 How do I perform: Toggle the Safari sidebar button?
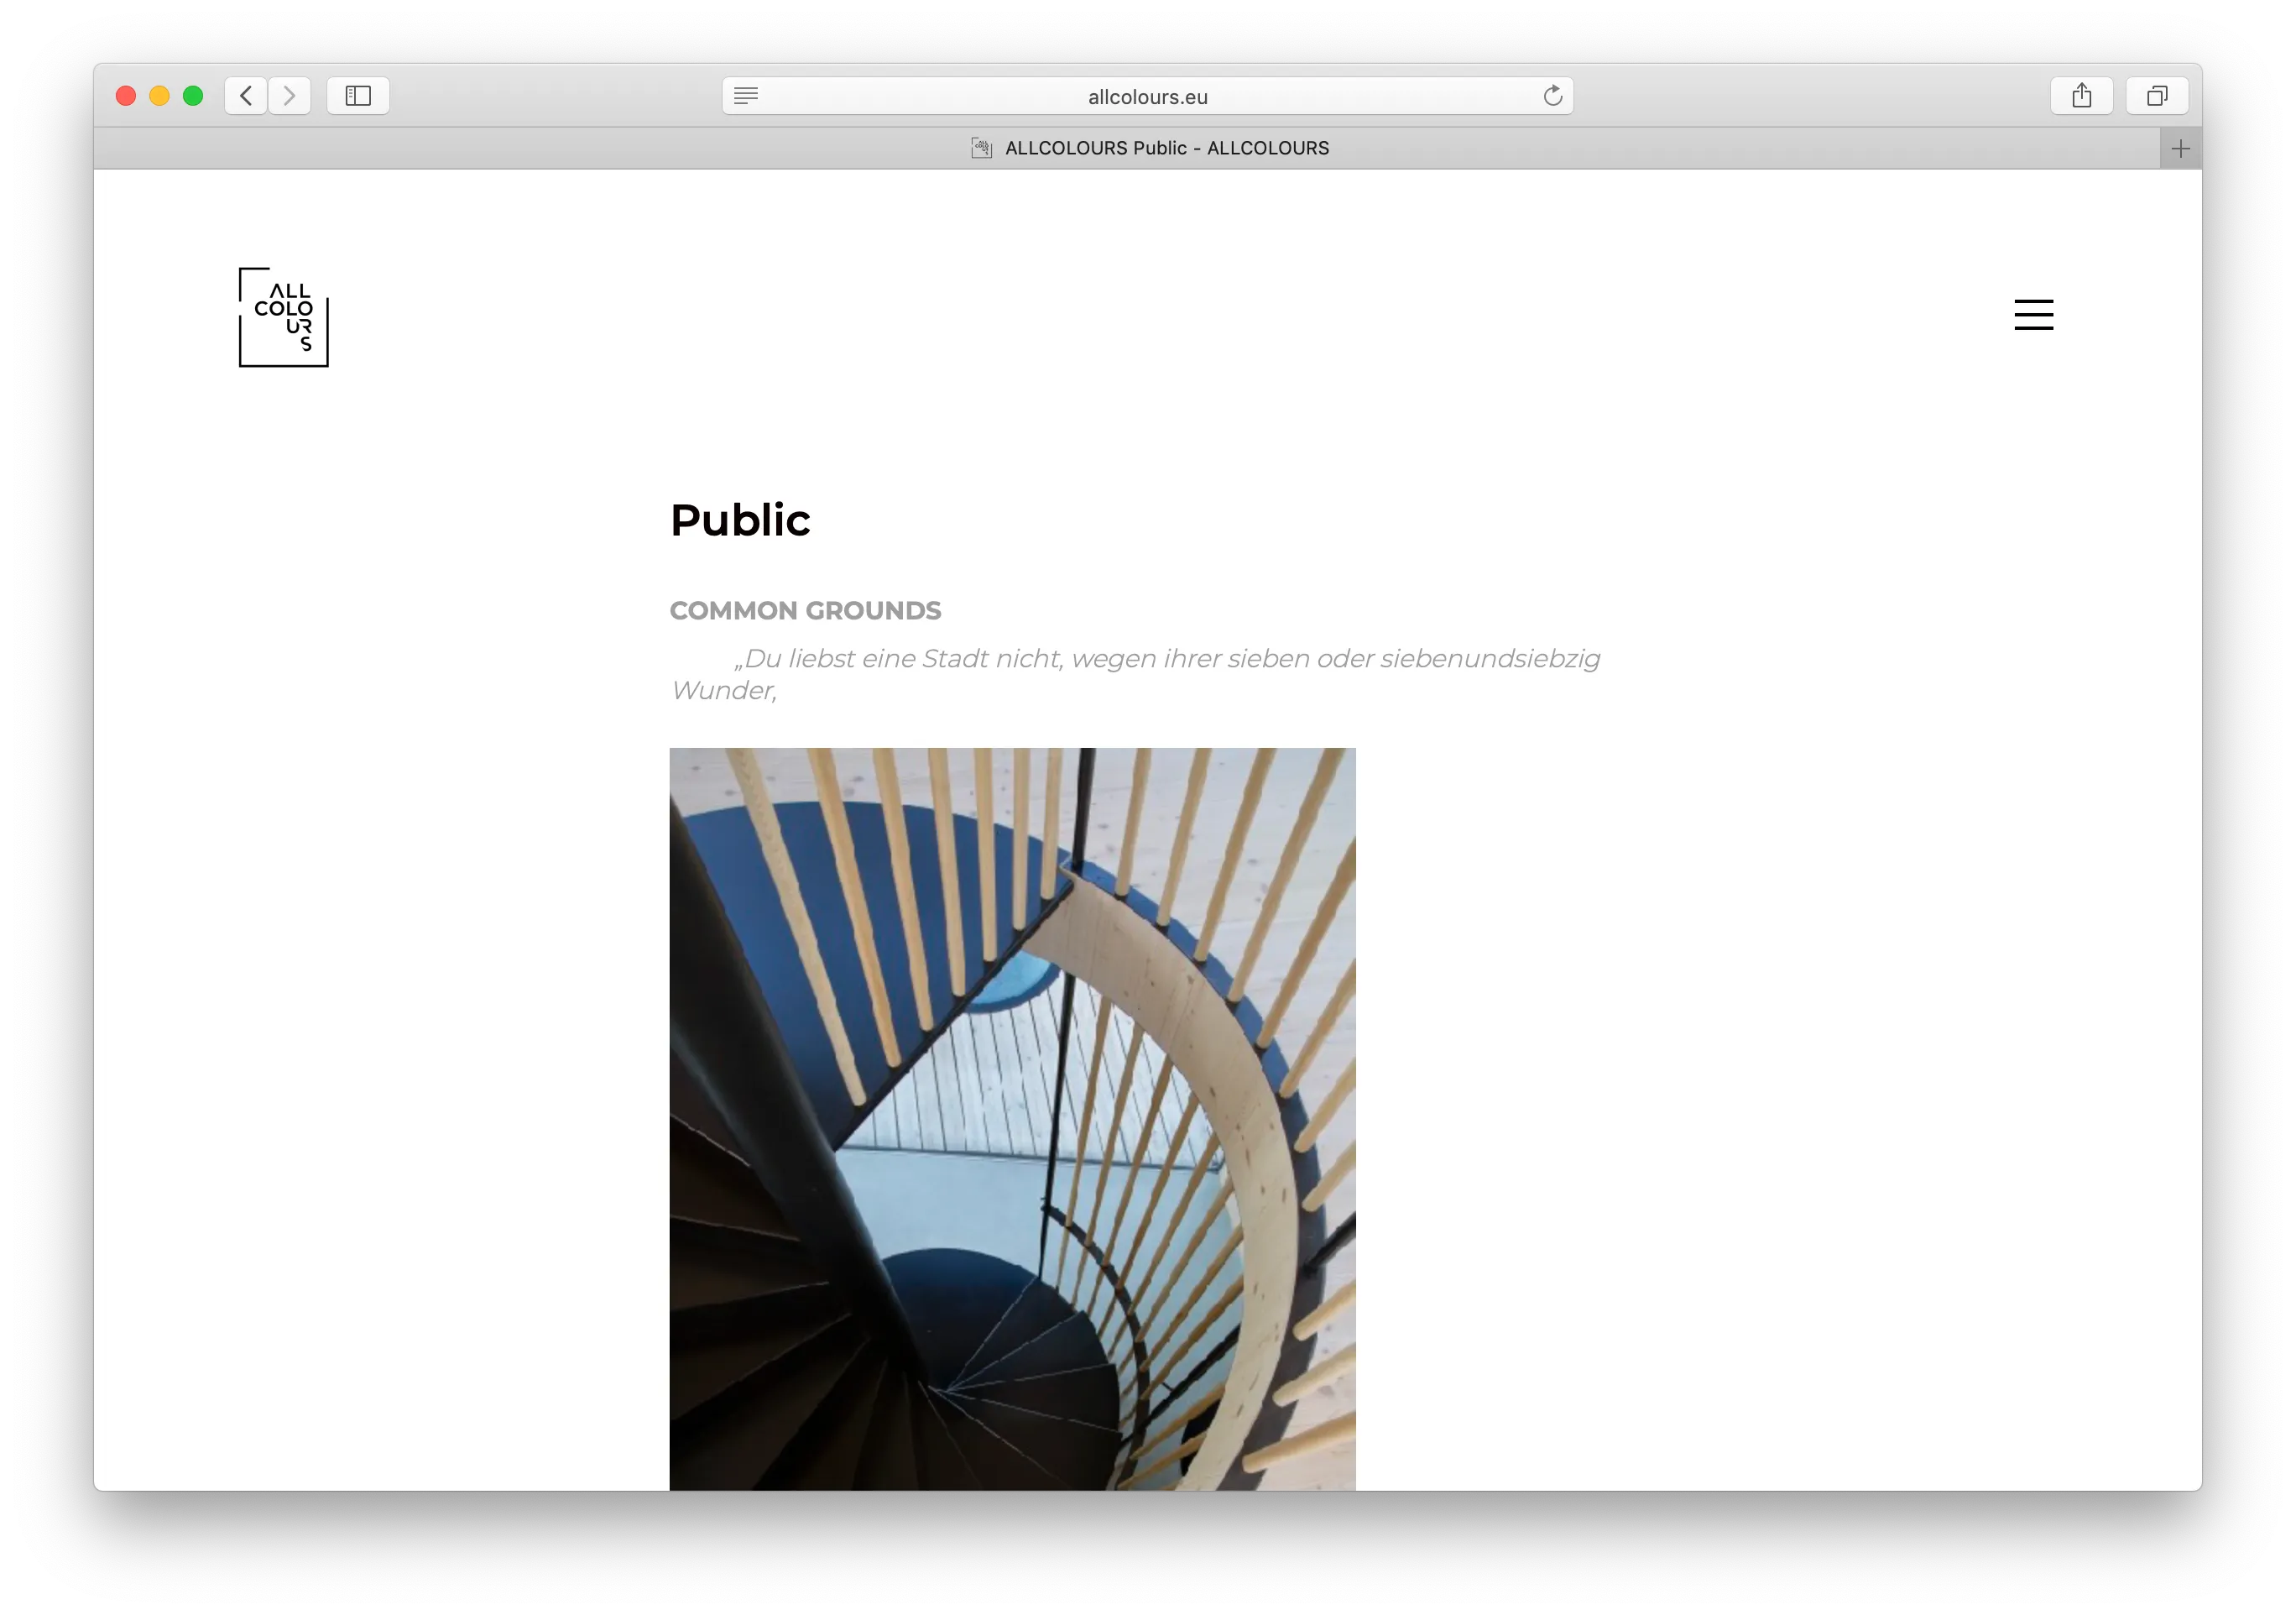point(358,96)
